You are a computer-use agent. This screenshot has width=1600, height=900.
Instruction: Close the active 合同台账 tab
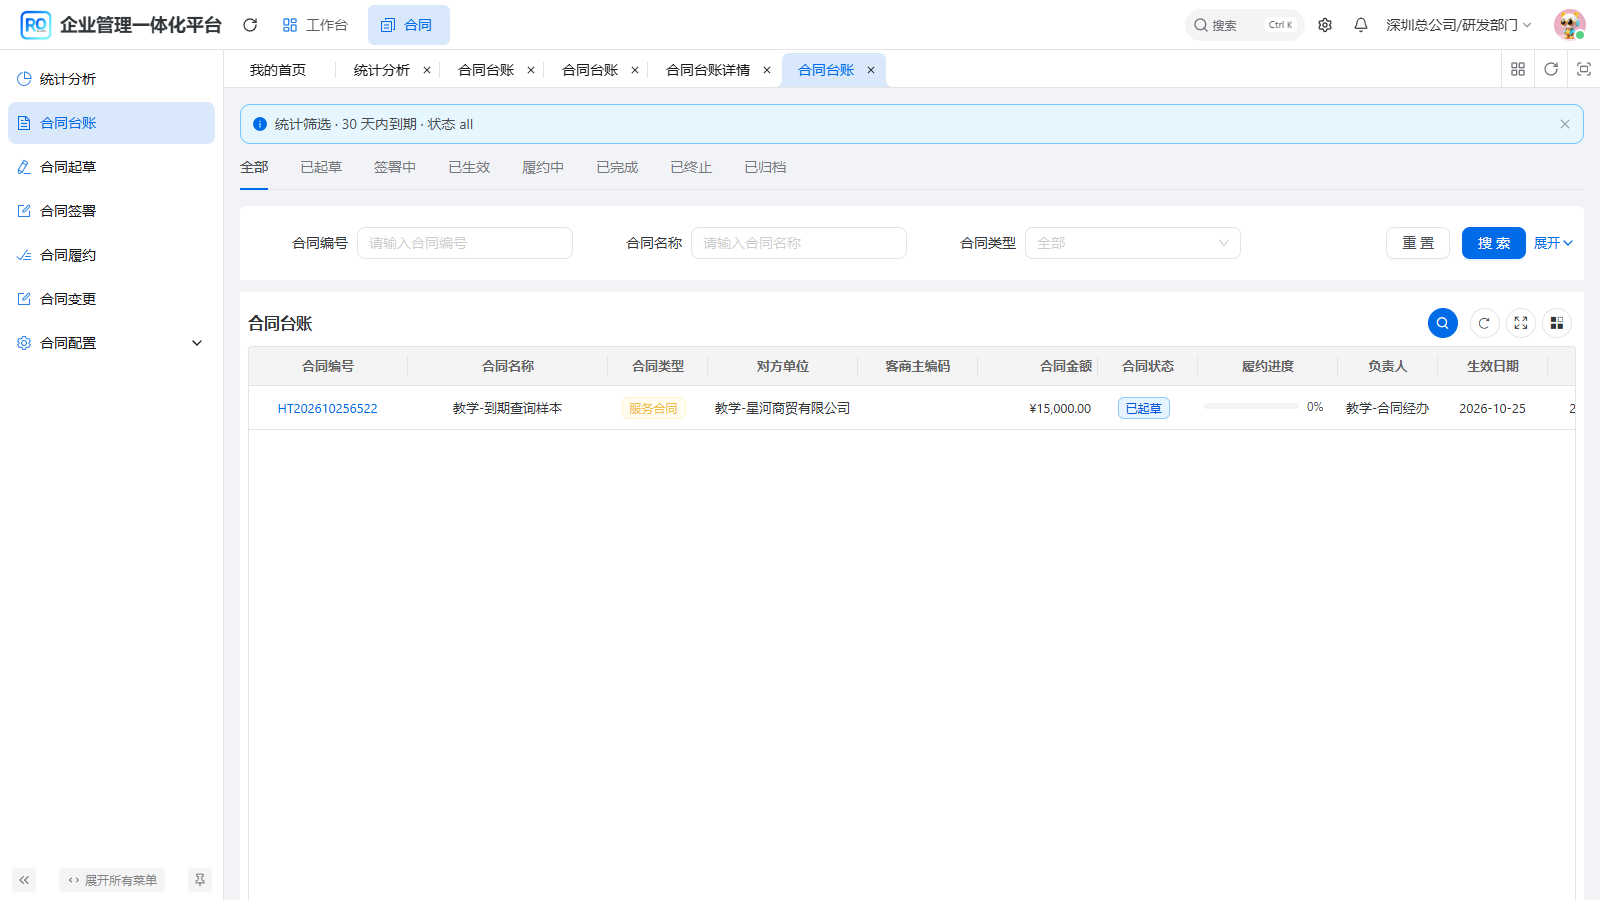(871, 70)
